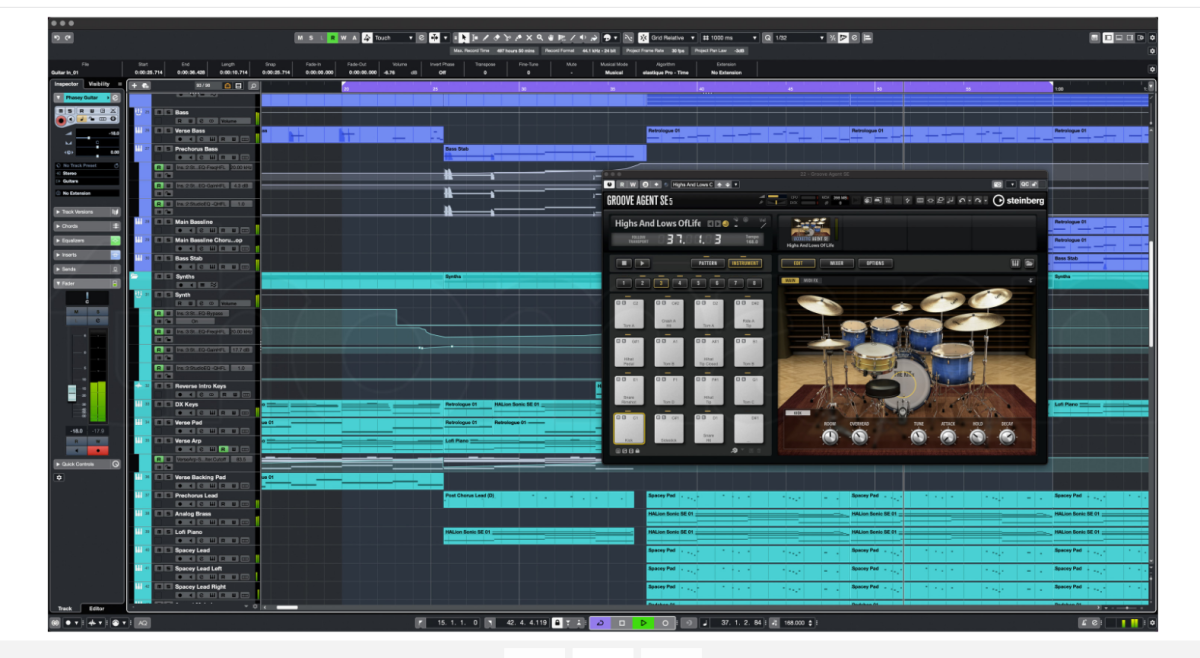This screenshot has height=658, width=1200.
Task: Click the camera snapshot icon in plugin window
Action: point(997,184)
